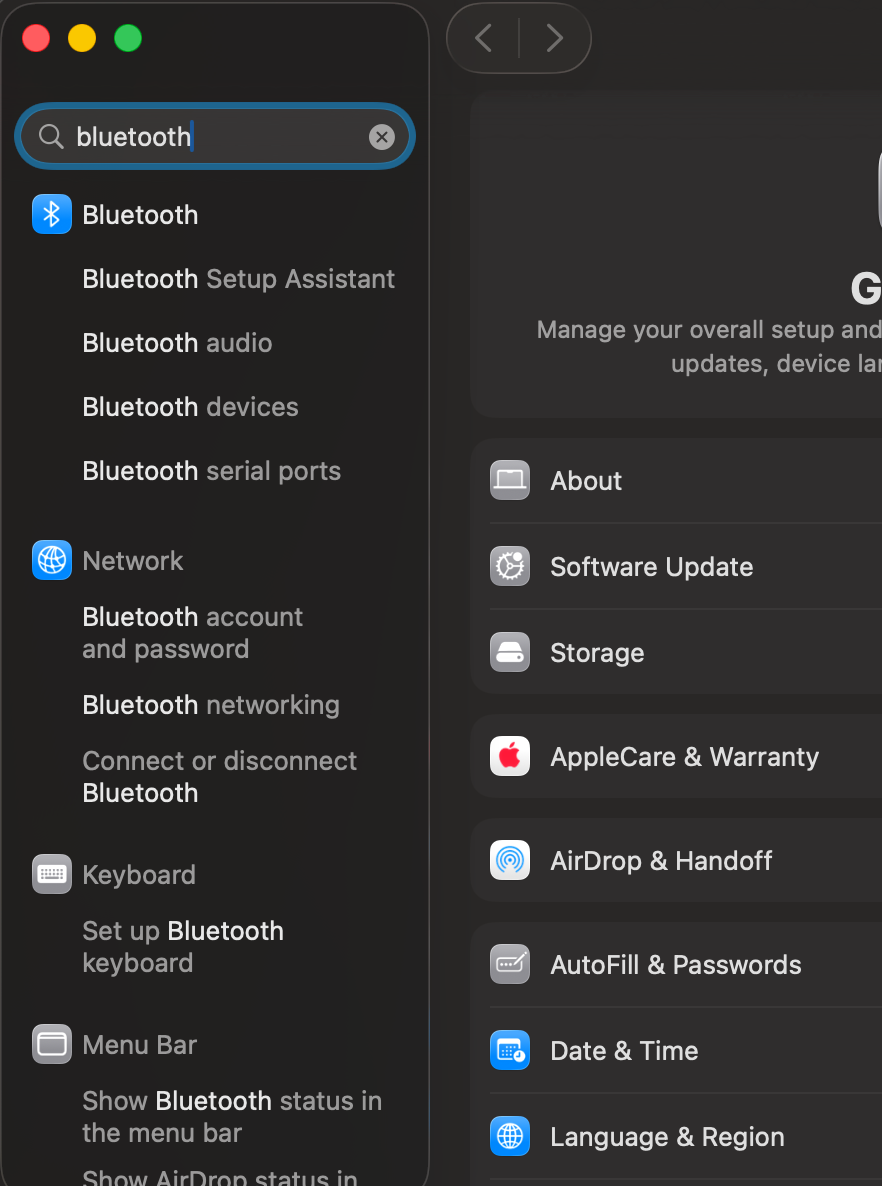Click the Software Update gear icon
Viewport: 882px width, 1186px height.
point(510,566)
